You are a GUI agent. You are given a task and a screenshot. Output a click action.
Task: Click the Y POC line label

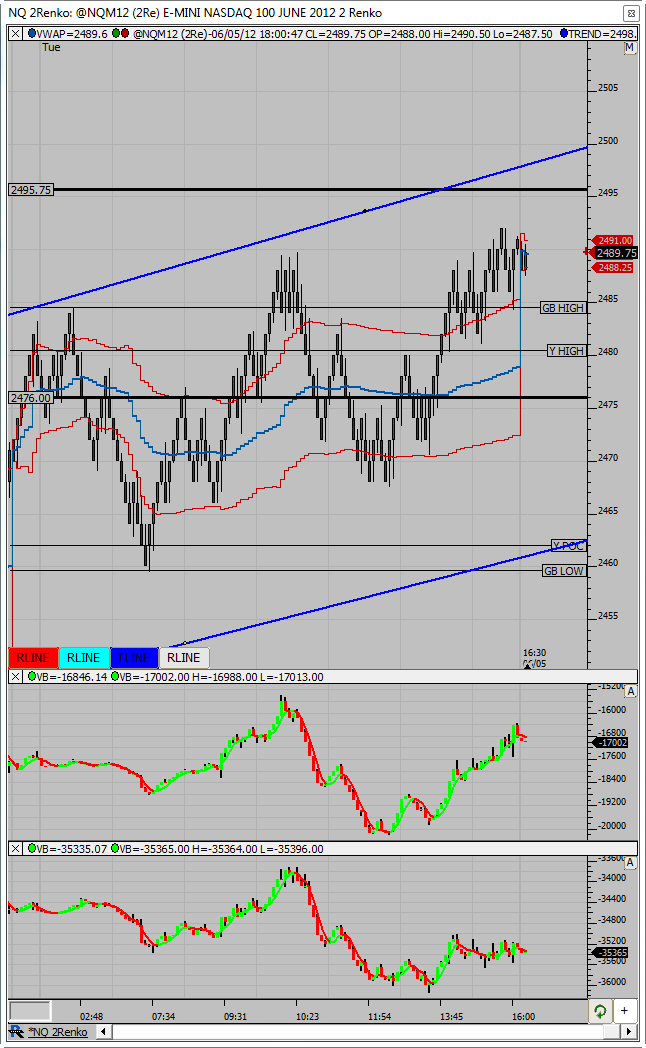tap(569, 546)
